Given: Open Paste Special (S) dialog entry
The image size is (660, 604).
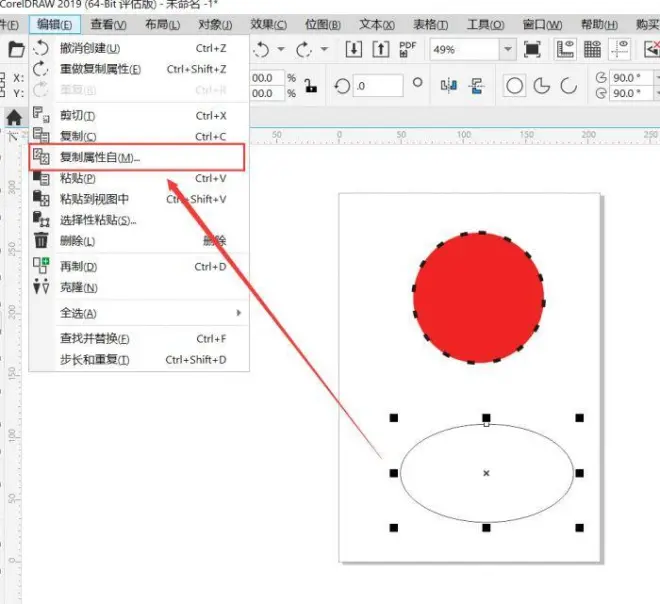Looking at the screenshot, I should point(139,220).
